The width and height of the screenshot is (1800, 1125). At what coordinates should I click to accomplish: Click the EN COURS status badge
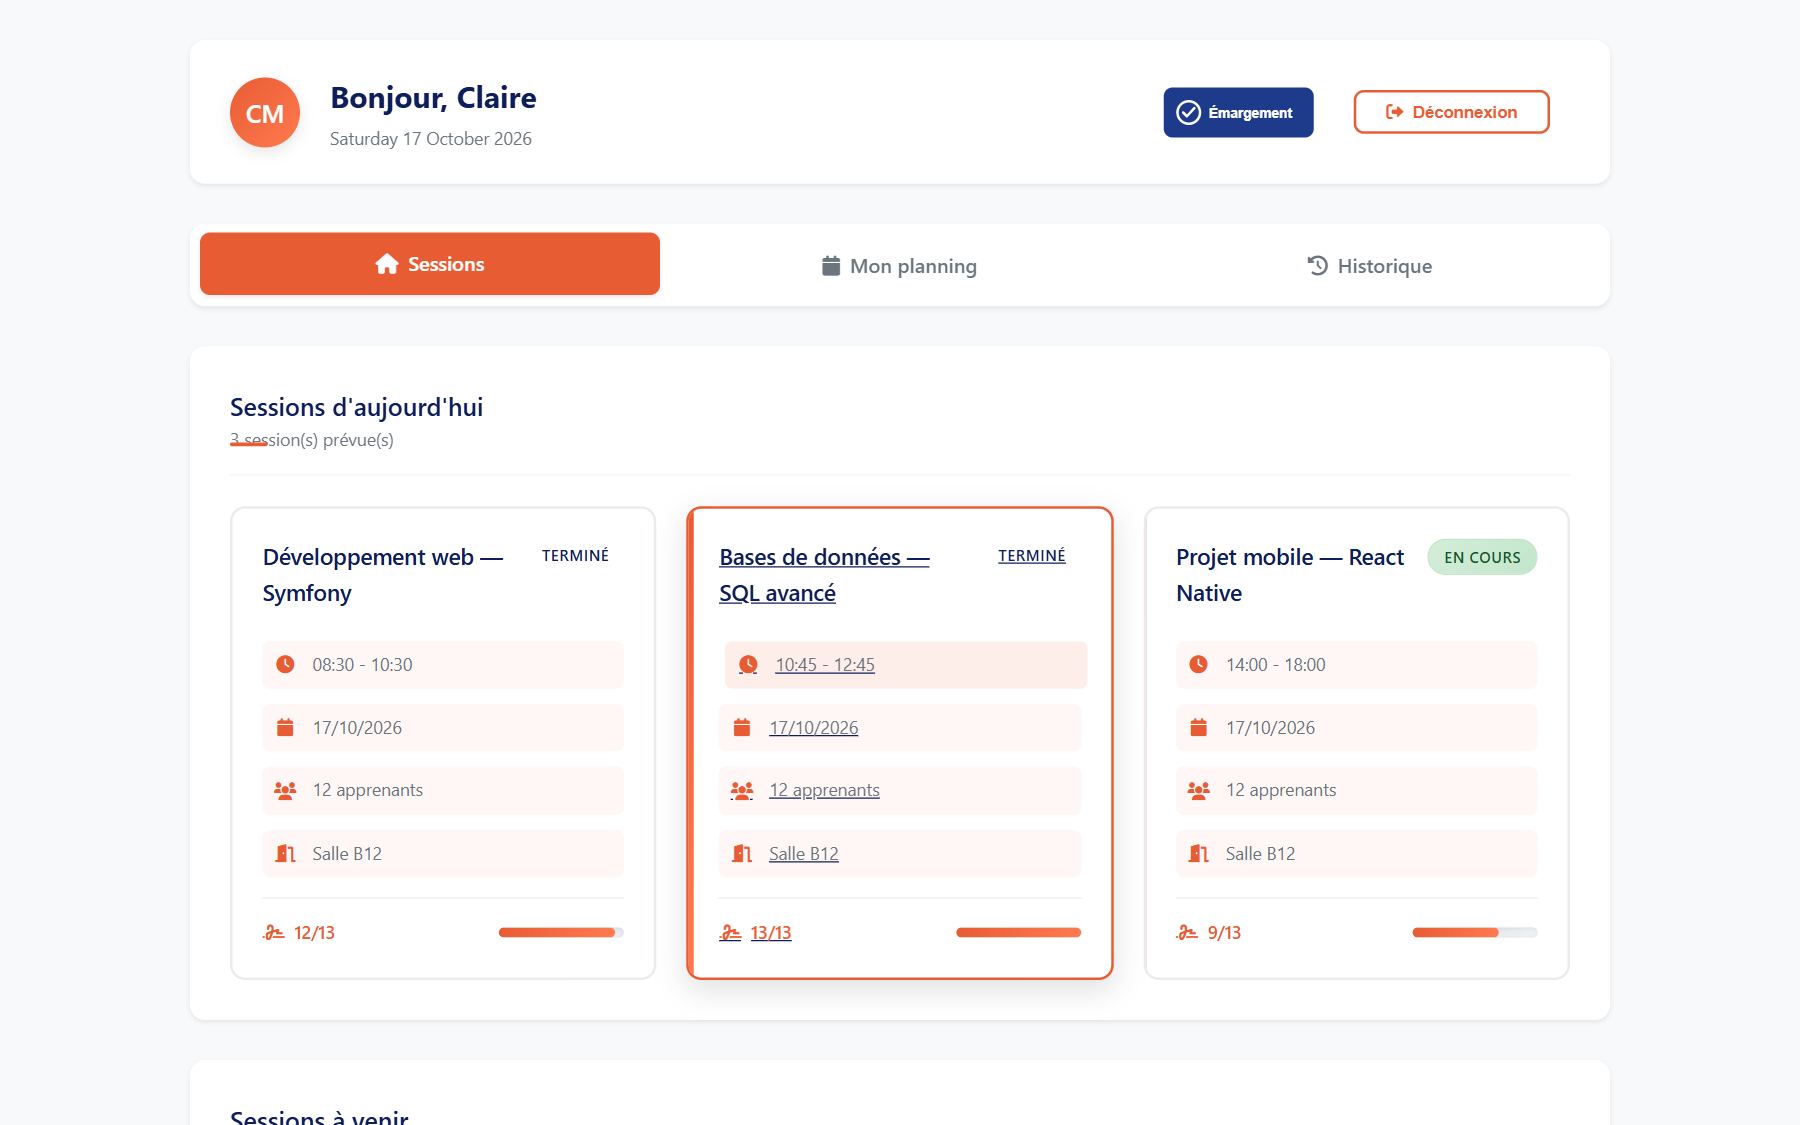point(1482,557)
